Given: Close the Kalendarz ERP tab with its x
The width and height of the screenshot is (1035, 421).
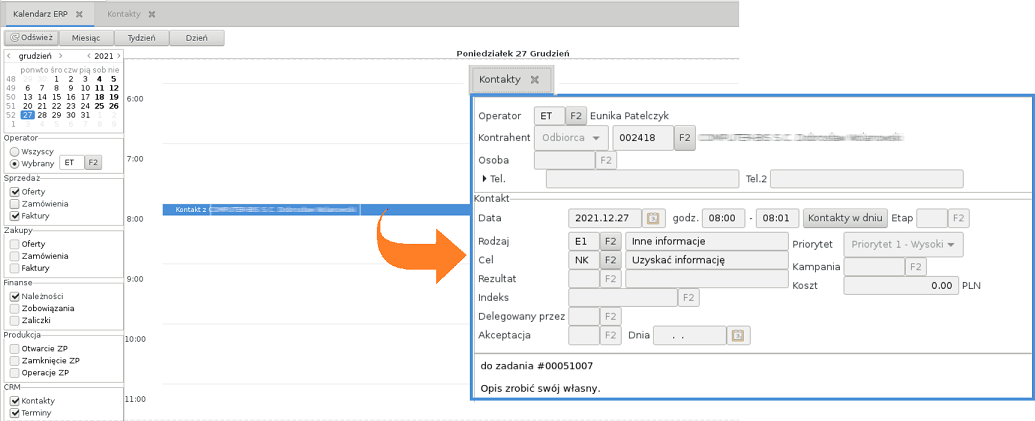Looking at the screenshot, I should (x=79, y=14).
